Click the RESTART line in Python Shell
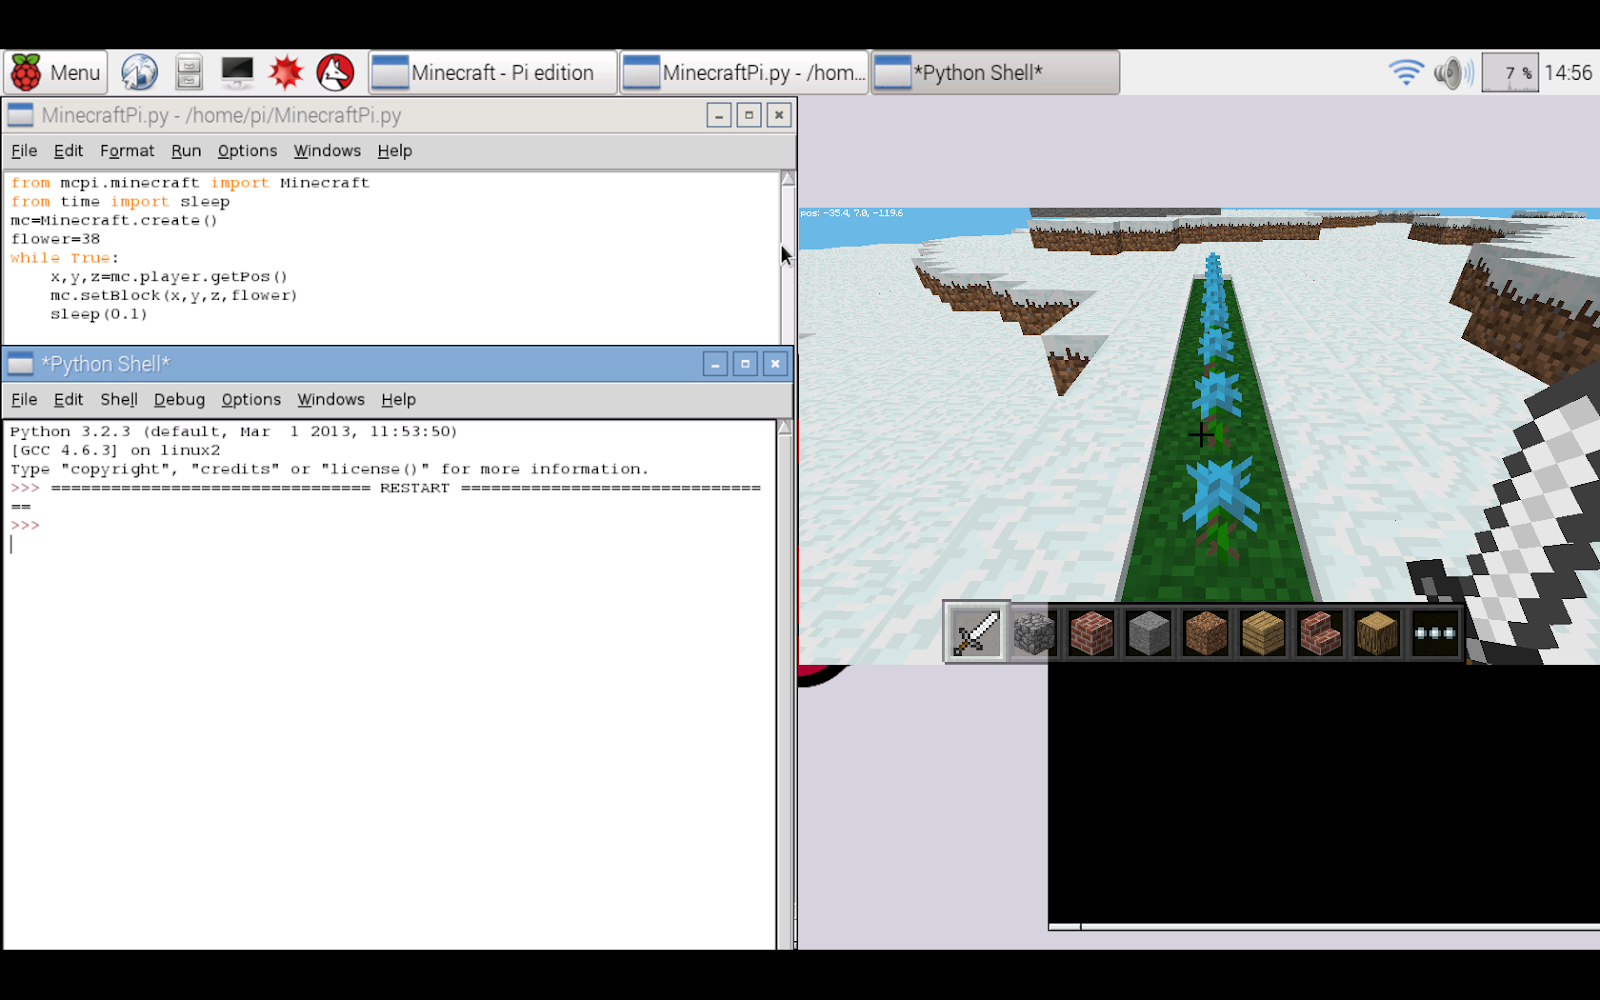 click(386, 489)
